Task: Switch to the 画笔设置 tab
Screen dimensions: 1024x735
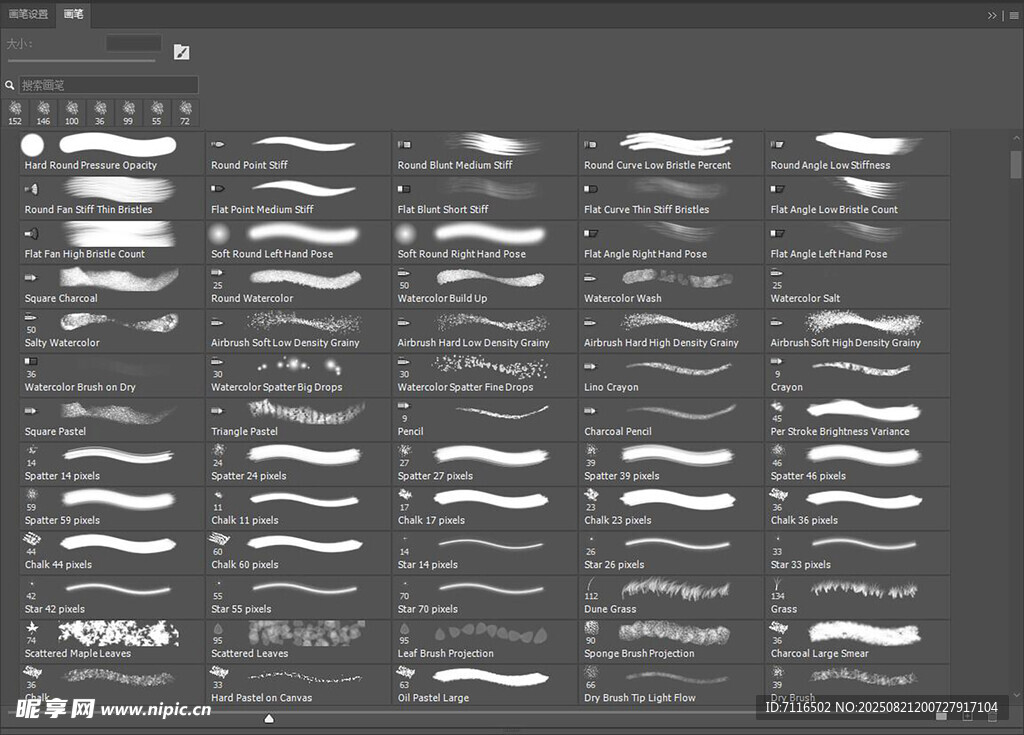Action: [28, 15]
